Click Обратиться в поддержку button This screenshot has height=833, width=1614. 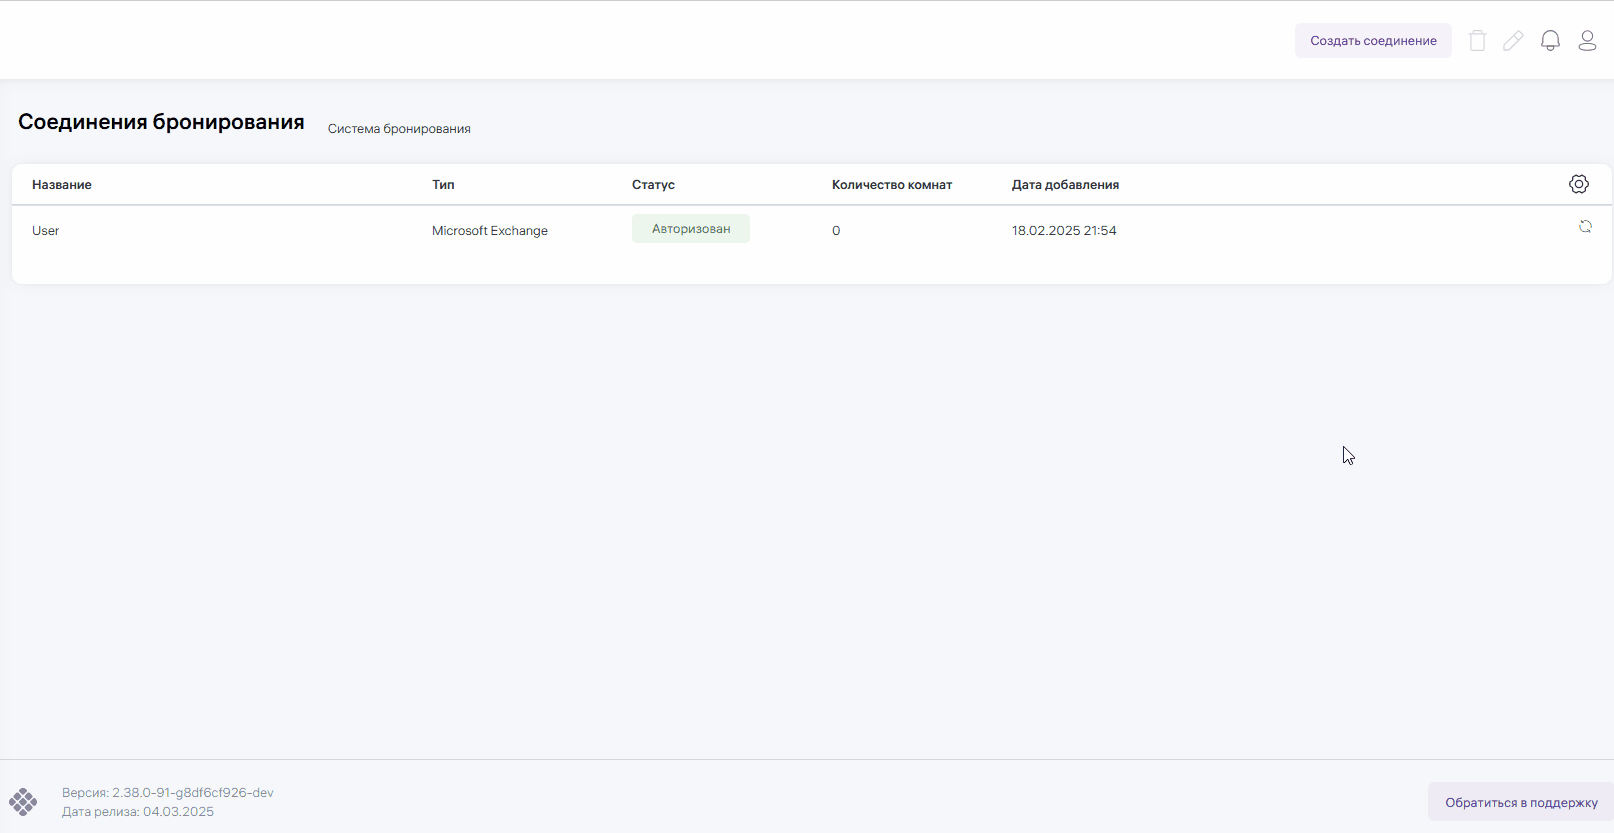click(1520, 802)
